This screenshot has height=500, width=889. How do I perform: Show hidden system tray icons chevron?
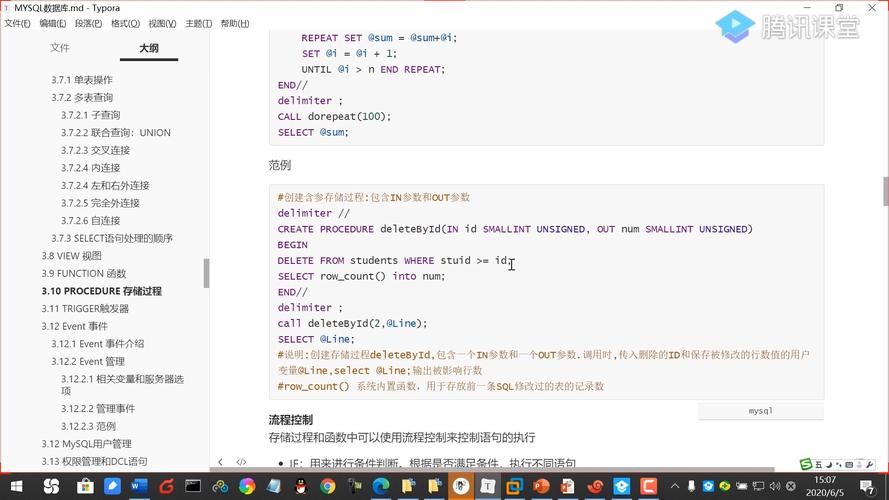[675, 486]
